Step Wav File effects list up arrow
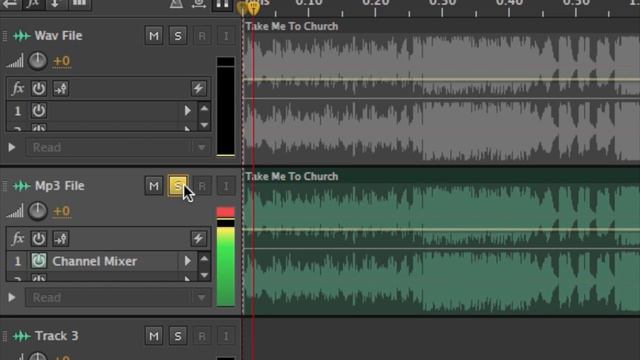The image size is (640, 360). coord(204,109)
